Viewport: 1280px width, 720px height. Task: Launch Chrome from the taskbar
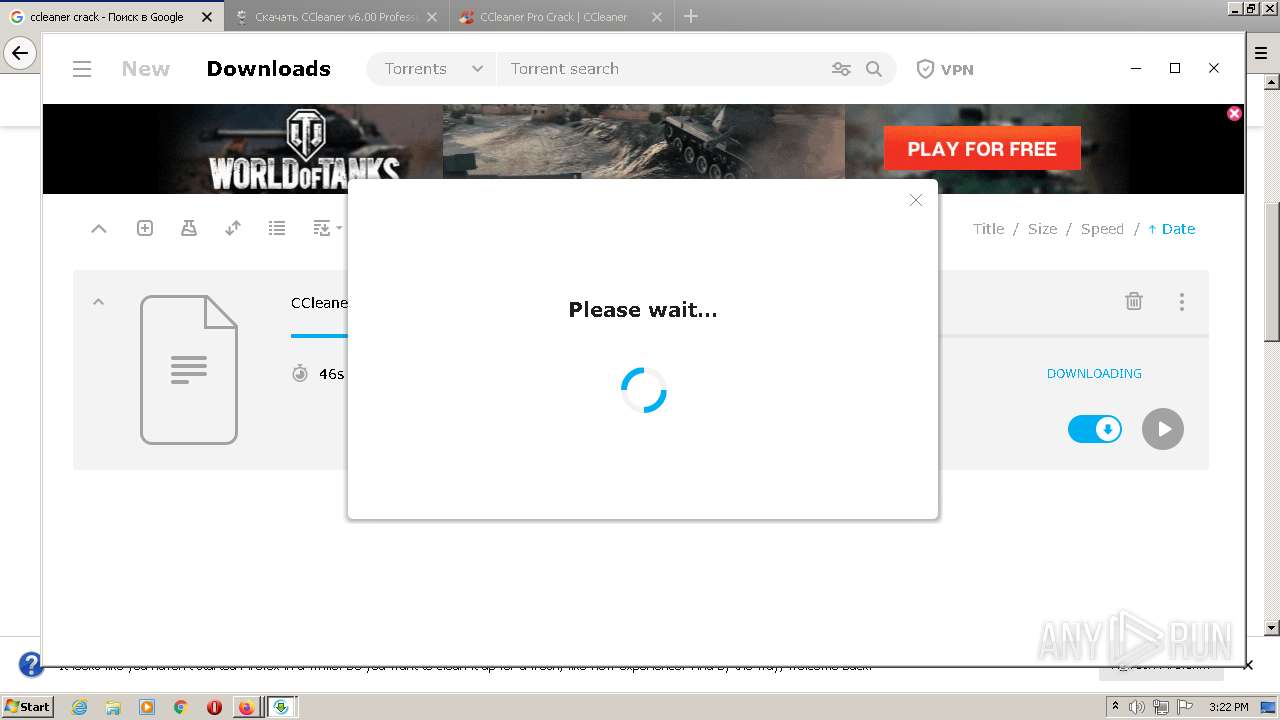click(x=180, y=707)
